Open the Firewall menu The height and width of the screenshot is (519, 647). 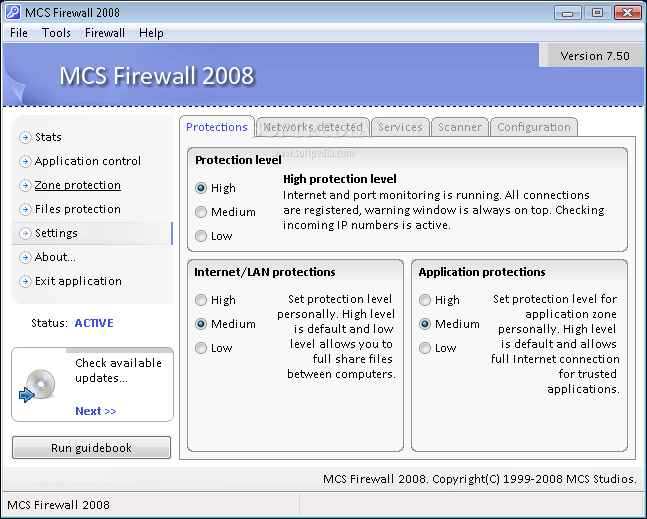105,33
